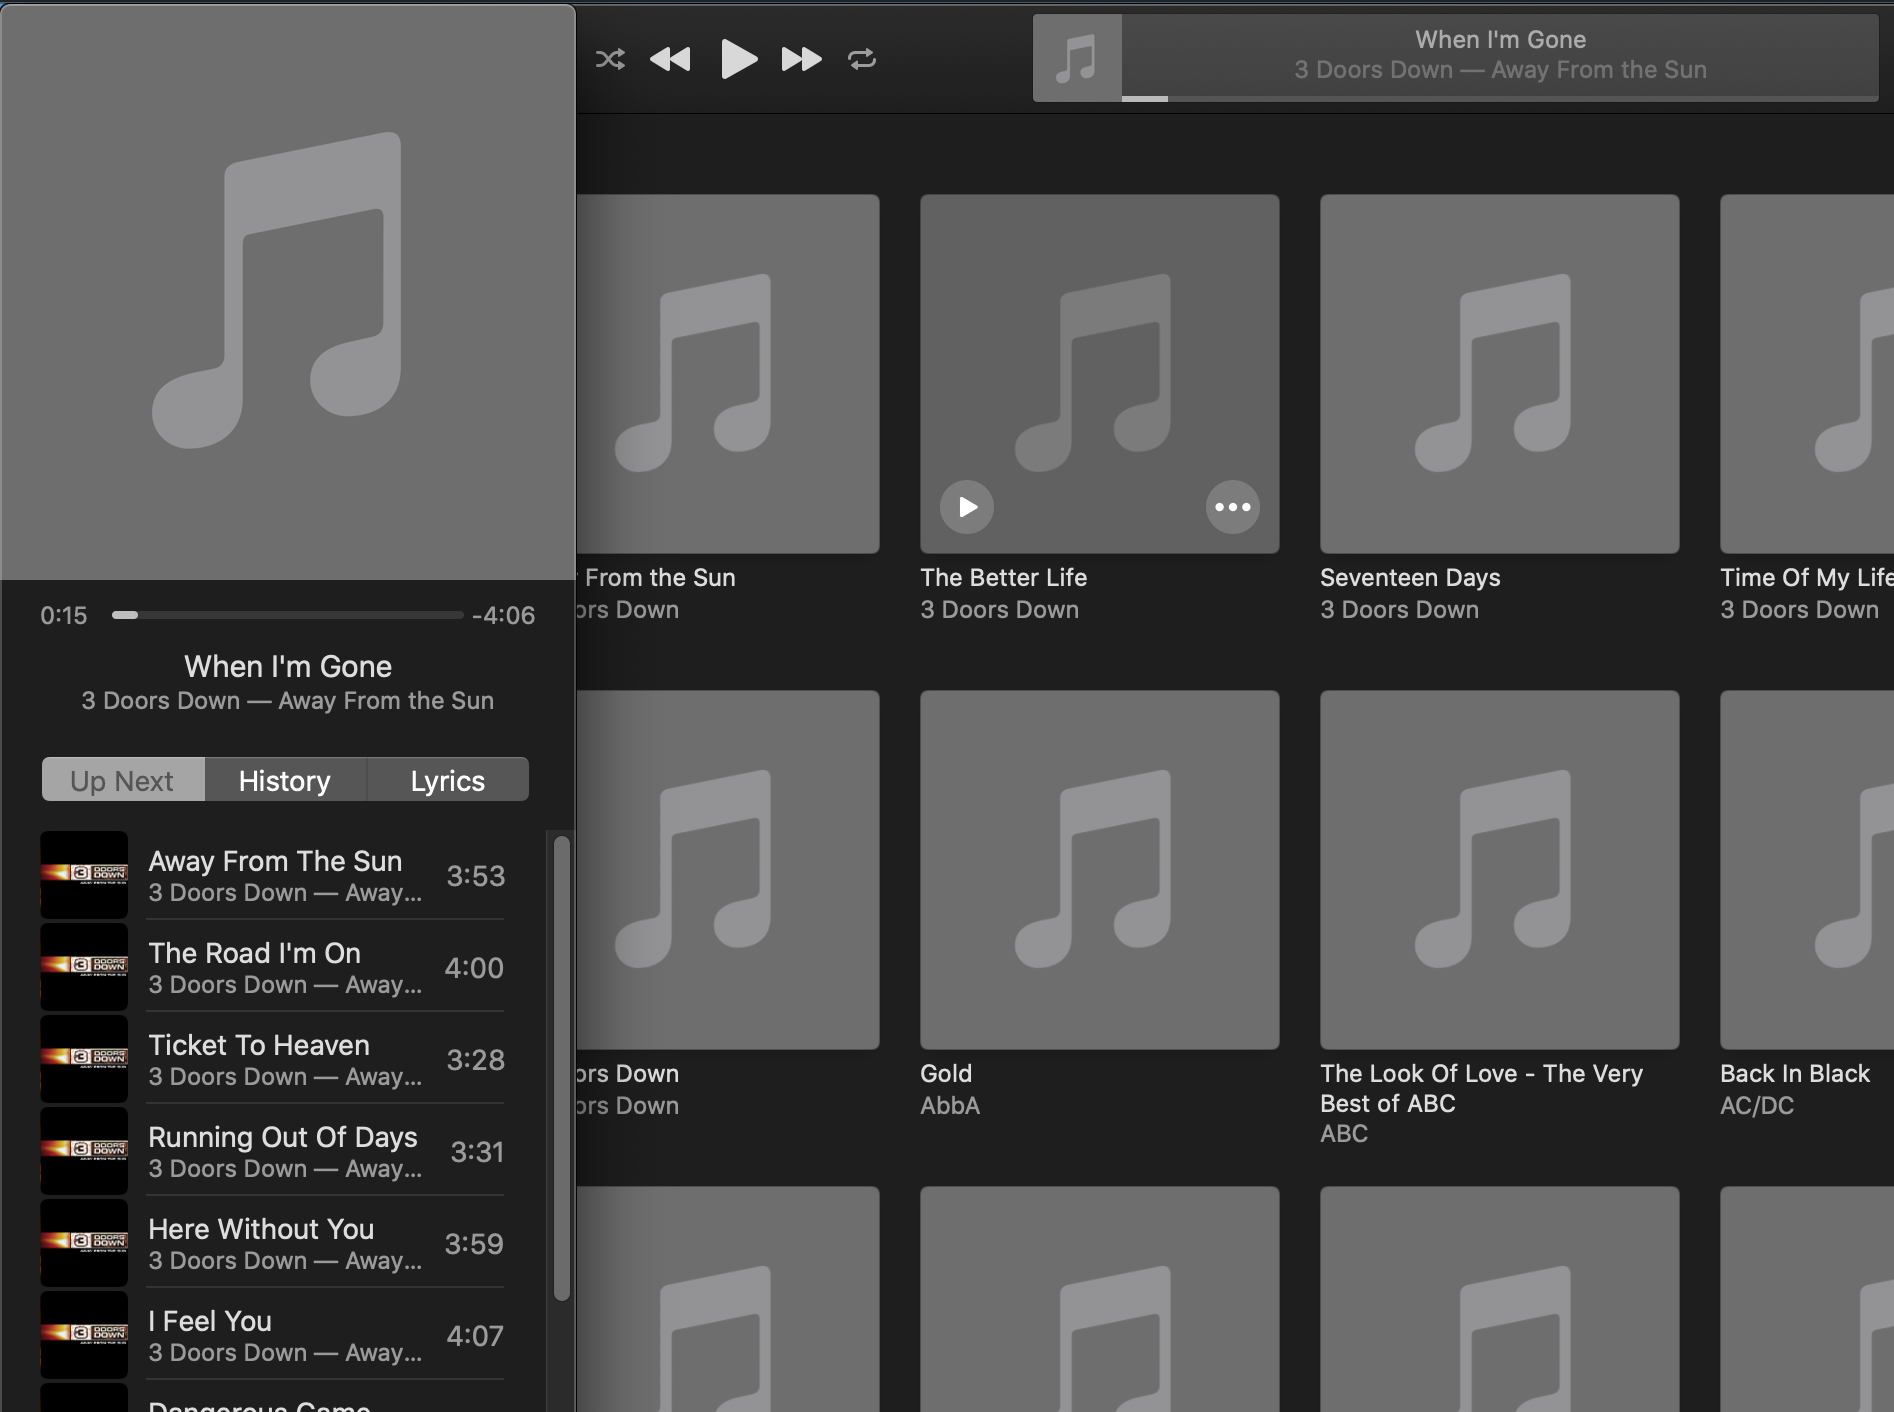Toggle playback with the large album artwork

[x=287, y=290]
